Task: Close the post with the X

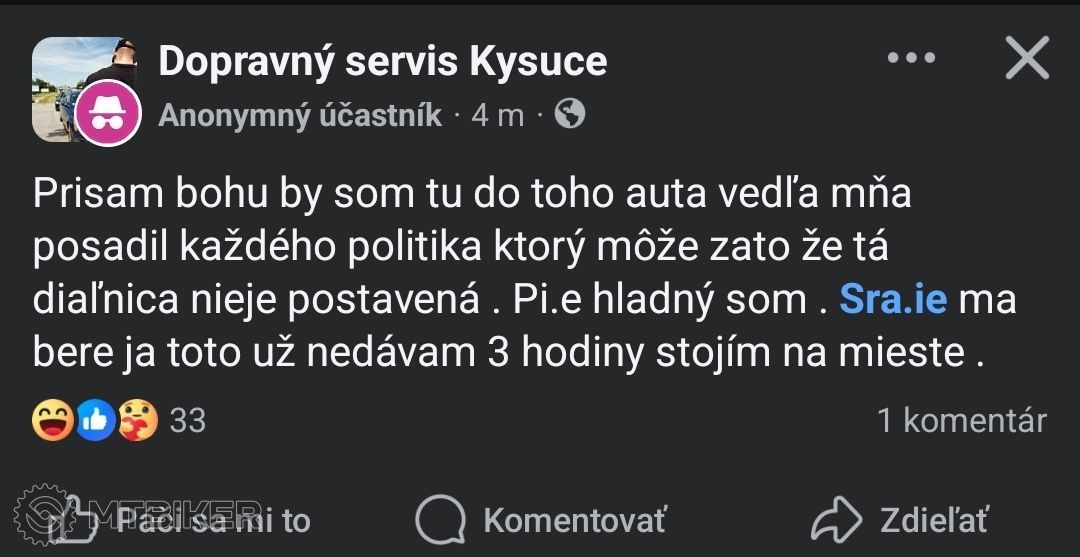Action: point(1026,60)
